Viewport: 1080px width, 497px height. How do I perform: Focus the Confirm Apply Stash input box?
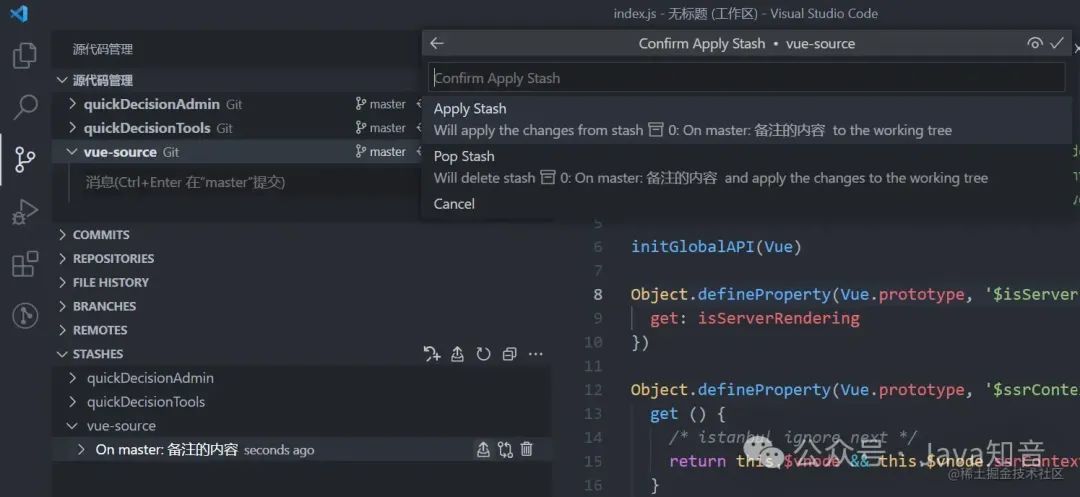click(x=747, y=78)
